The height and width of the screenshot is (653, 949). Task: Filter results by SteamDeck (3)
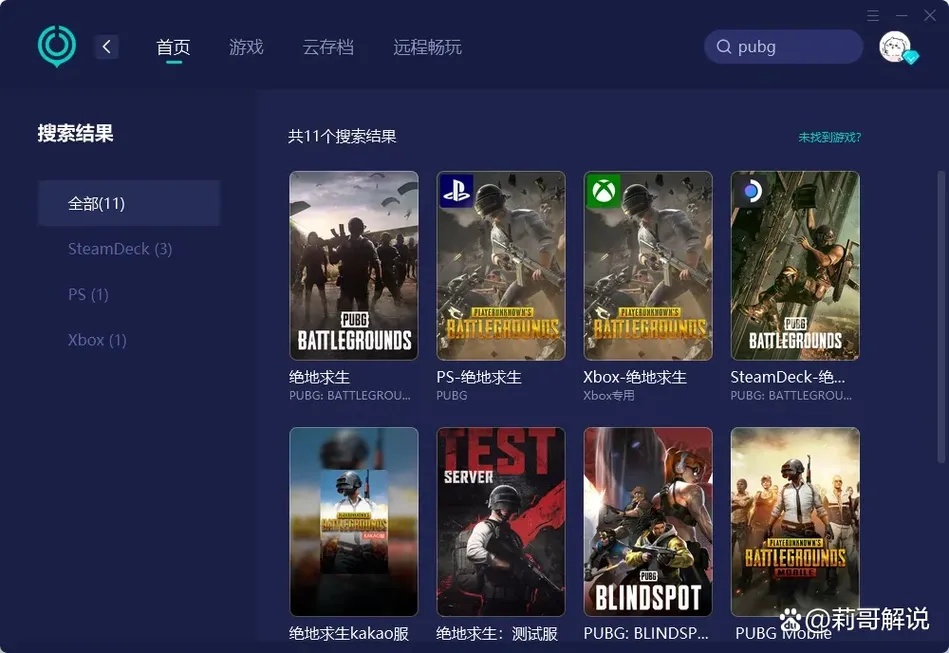click(x=120, y=249)
